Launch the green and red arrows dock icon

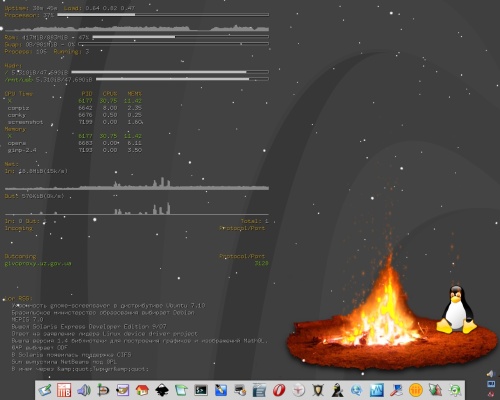(435, 390)
